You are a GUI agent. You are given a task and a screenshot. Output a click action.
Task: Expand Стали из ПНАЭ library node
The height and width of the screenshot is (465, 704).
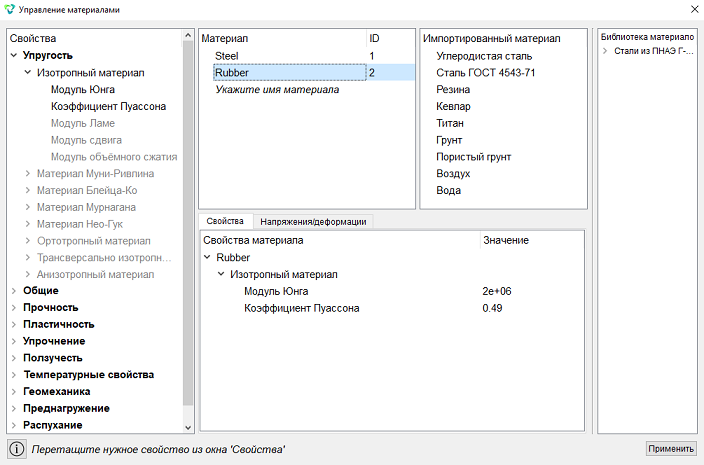[x=605, y=51]
